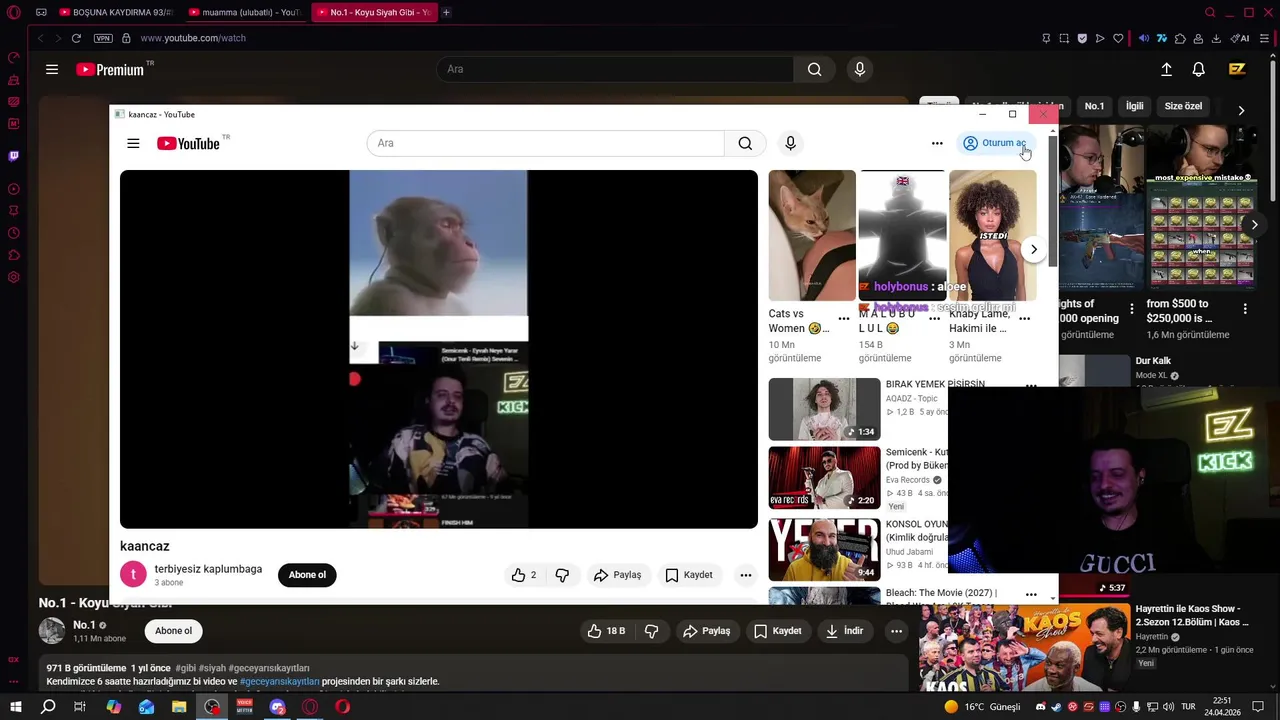
Task: Toggle the VPN badge in address bar
Action: (103, 38)
